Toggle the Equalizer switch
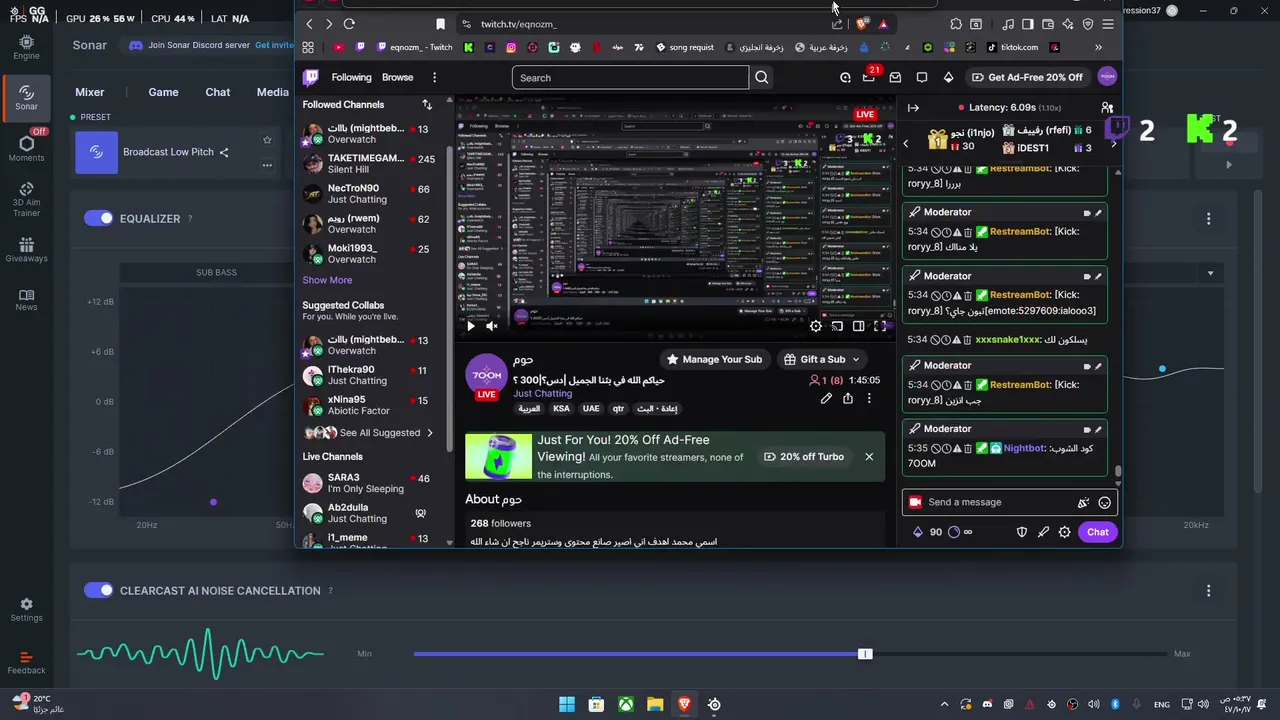 pyautogui.click(x=98, y=218)
